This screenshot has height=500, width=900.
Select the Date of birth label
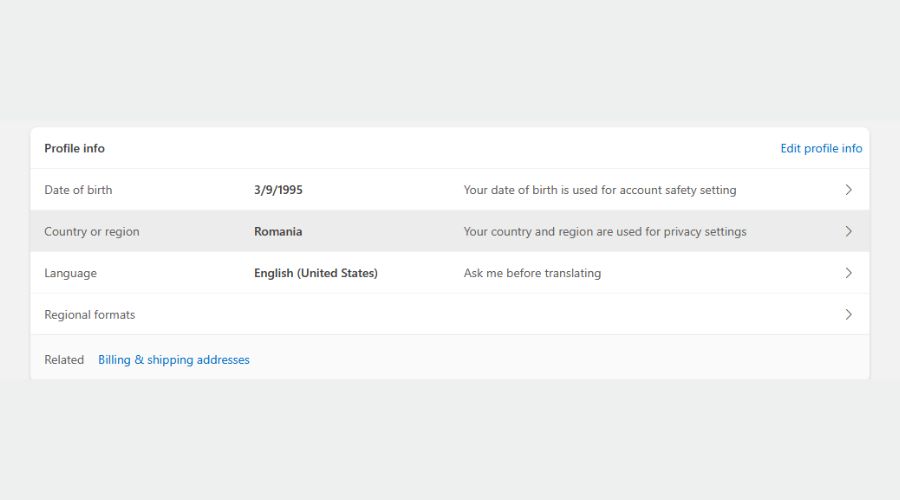pos(78,190)
